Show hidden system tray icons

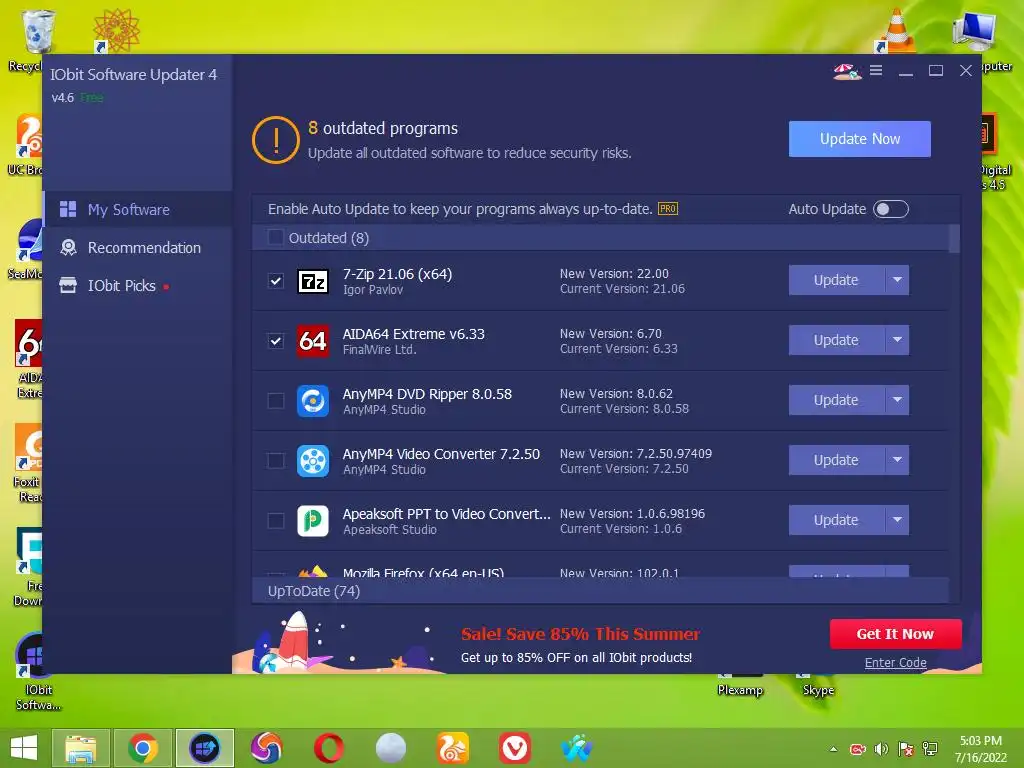coord(833,749)
